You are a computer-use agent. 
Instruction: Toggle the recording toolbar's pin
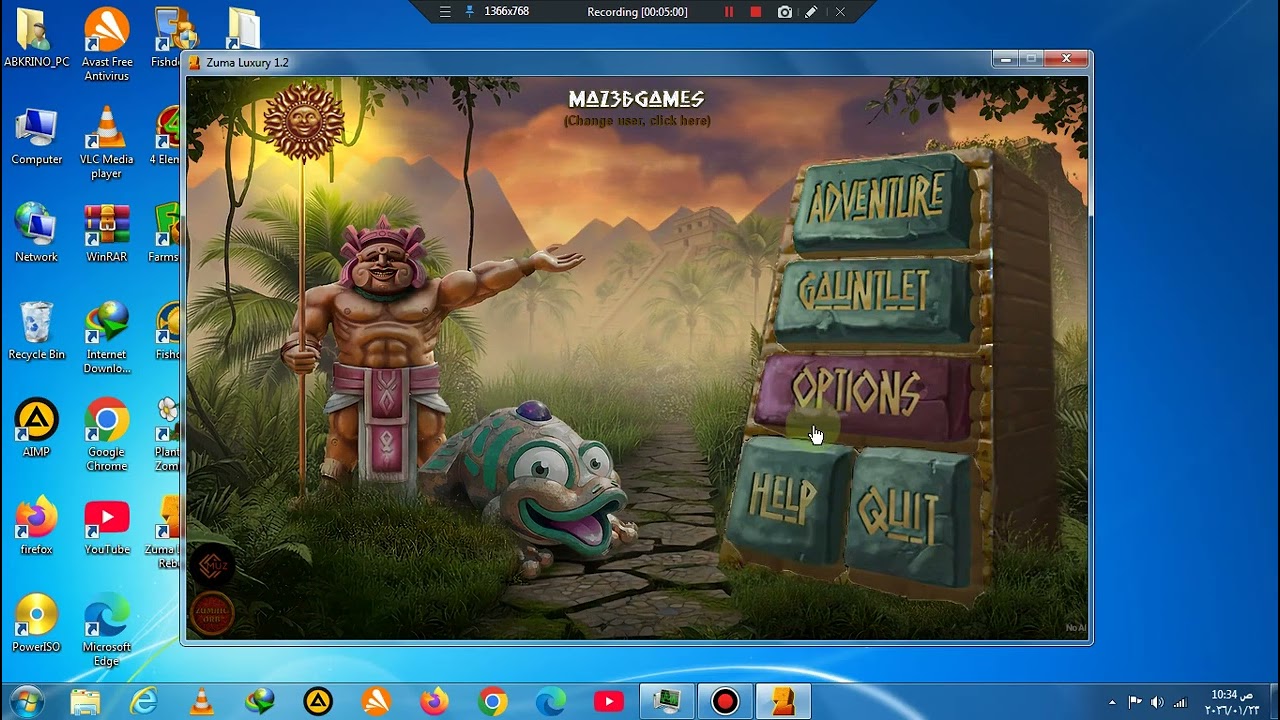tap(470, 12)
